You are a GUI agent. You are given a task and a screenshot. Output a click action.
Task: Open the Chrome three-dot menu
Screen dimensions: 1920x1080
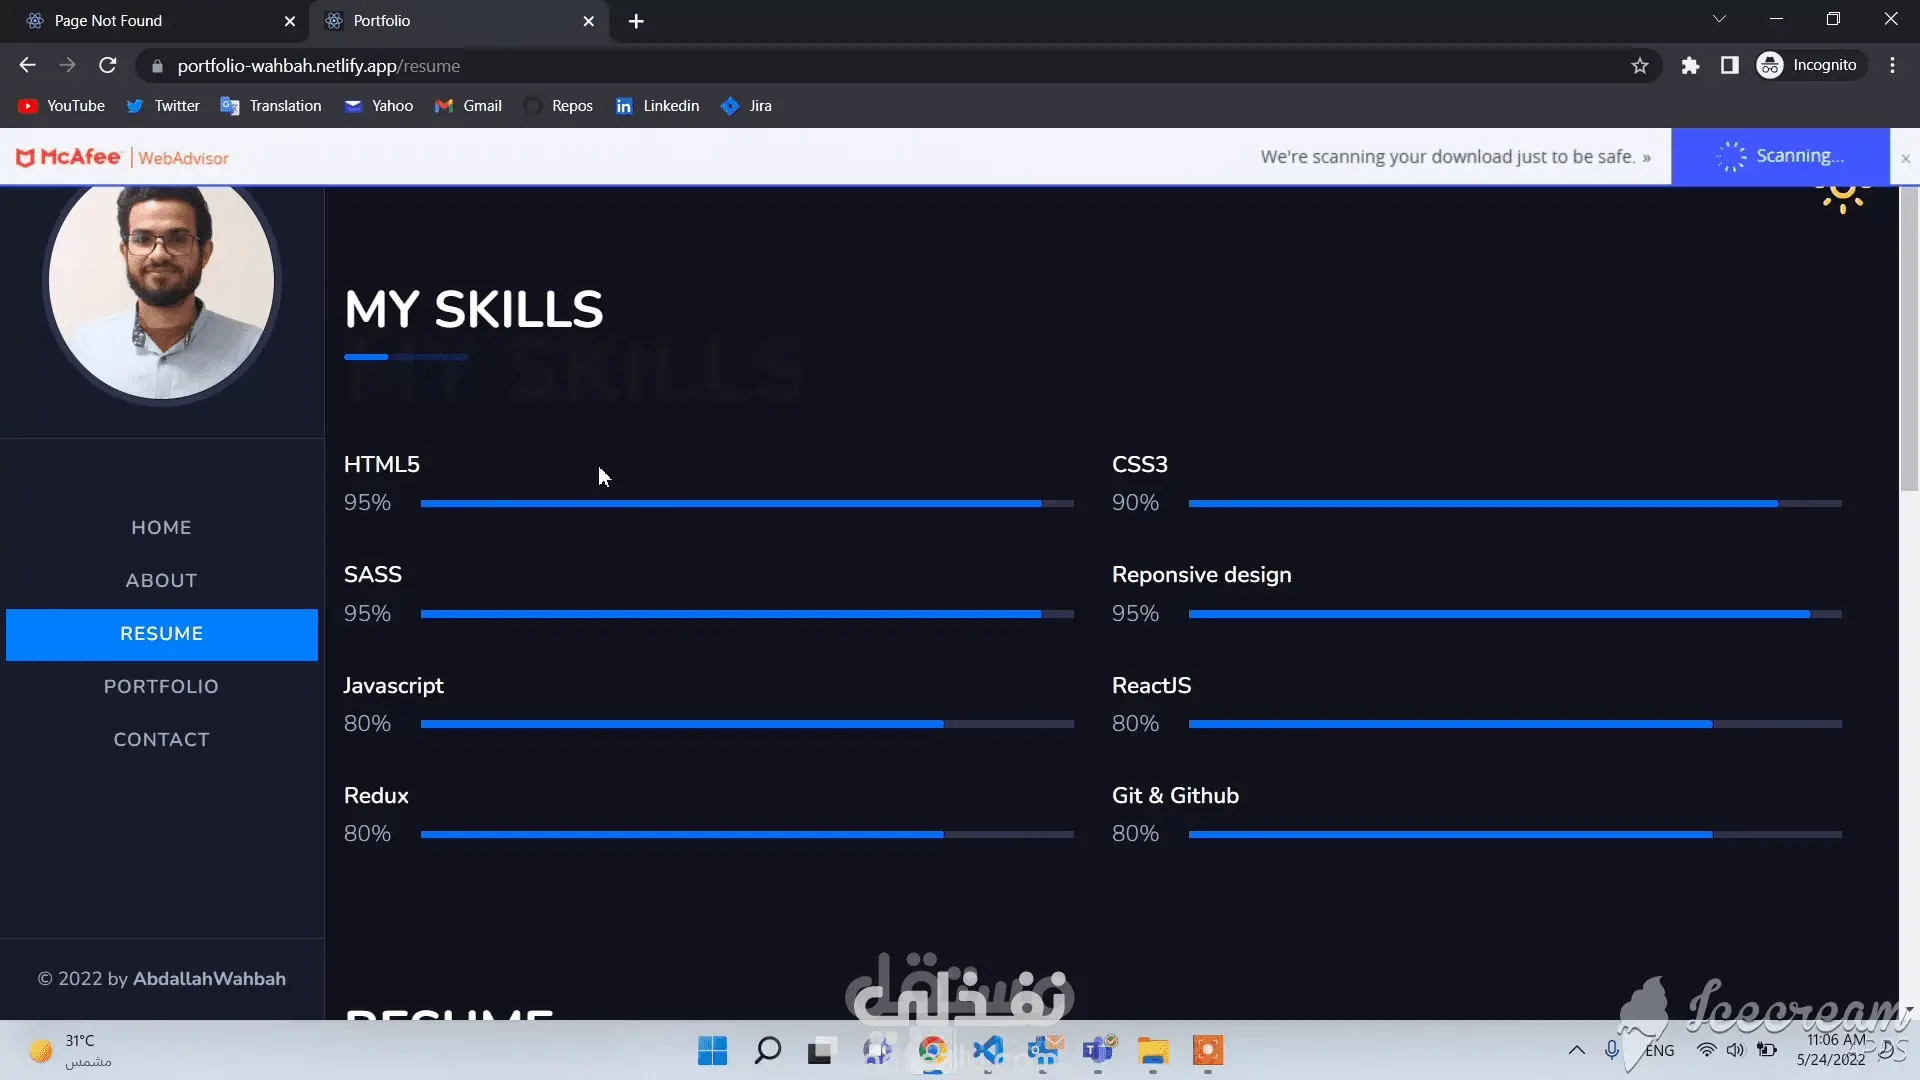click(1892, 66)
